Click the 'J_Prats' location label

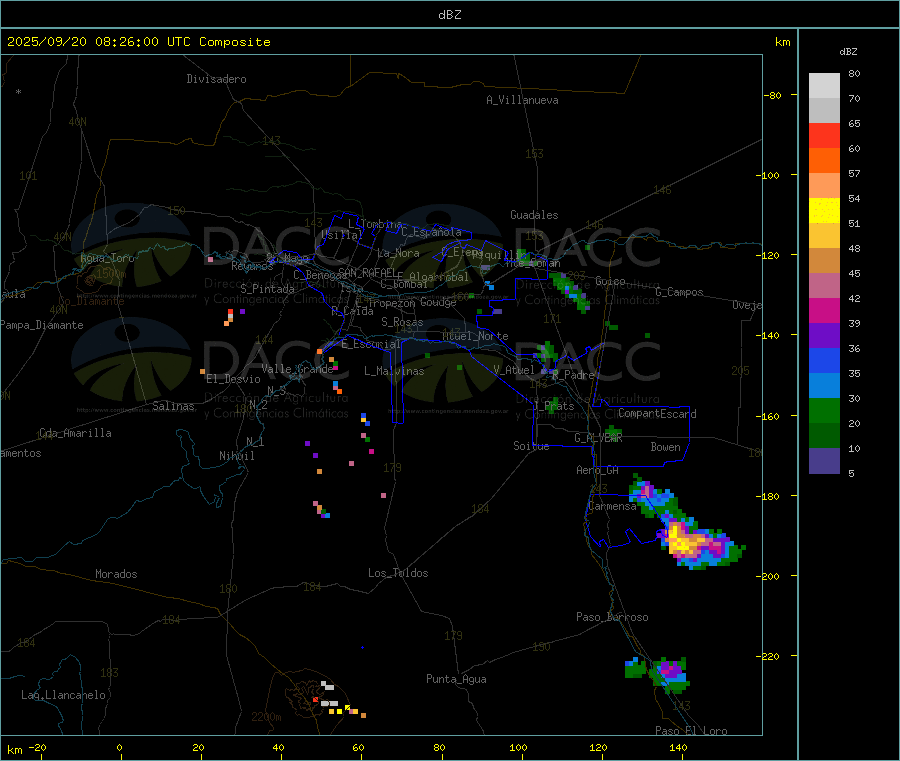point(554,406)
